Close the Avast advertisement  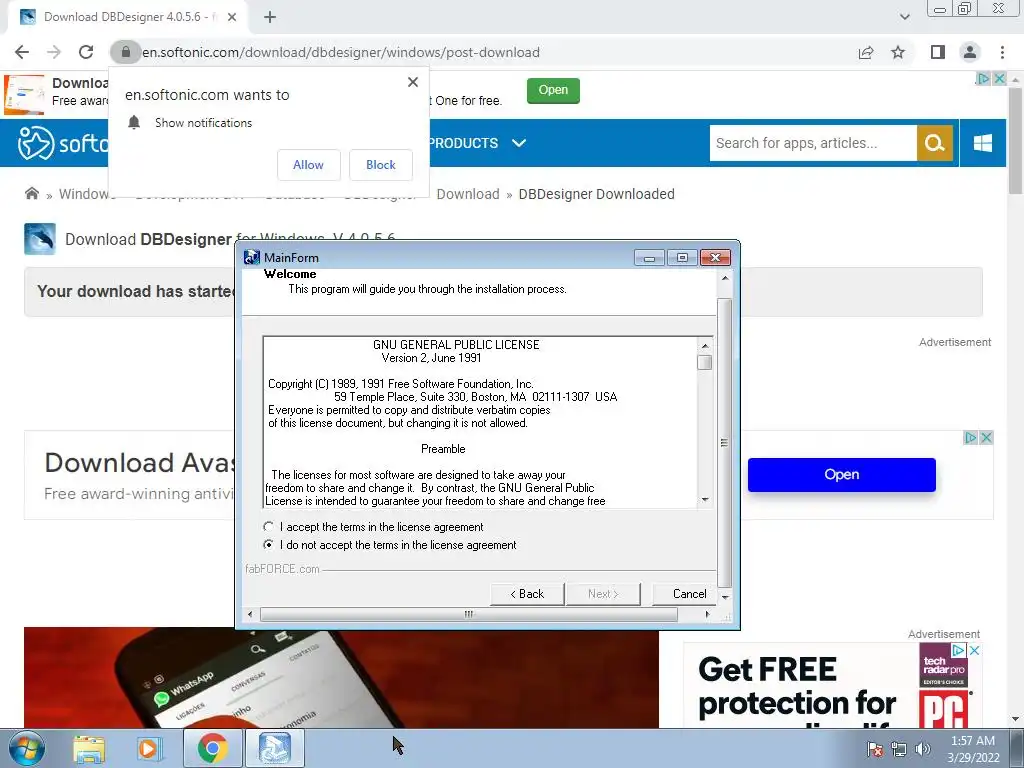[986, 438]
